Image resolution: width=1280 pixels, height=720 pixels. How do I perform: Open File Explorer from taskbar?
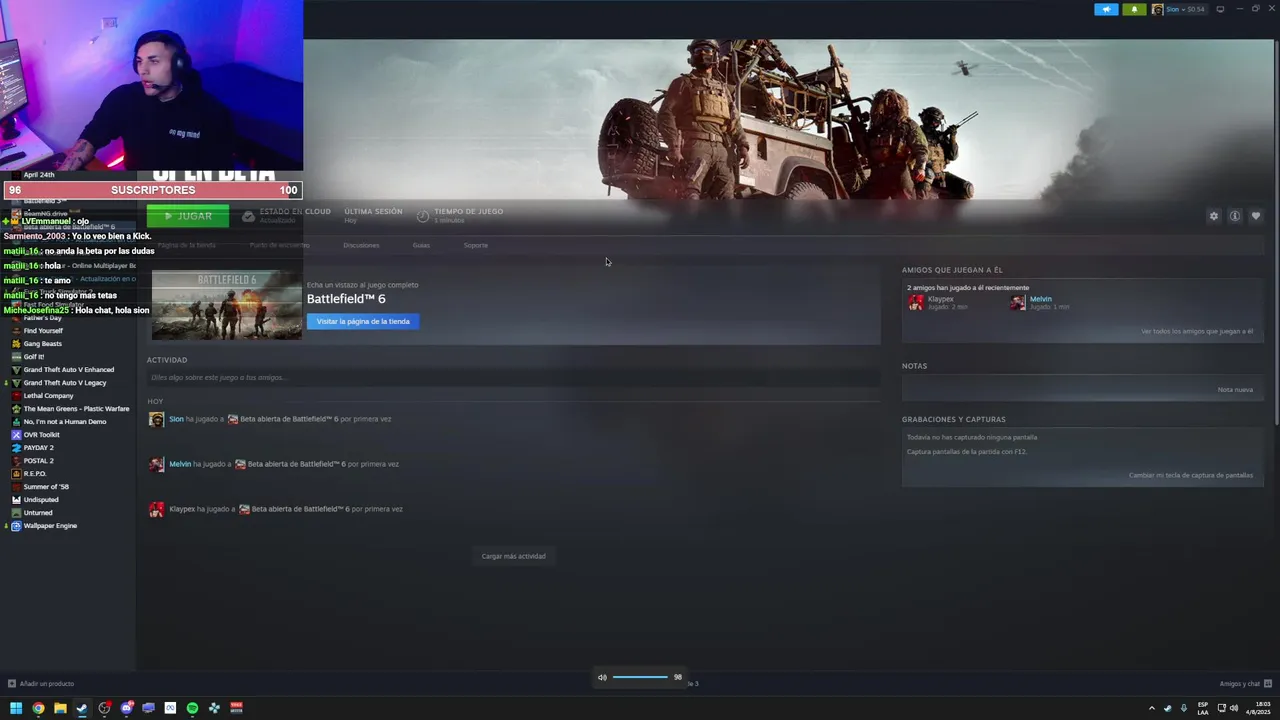pos(60,708)
